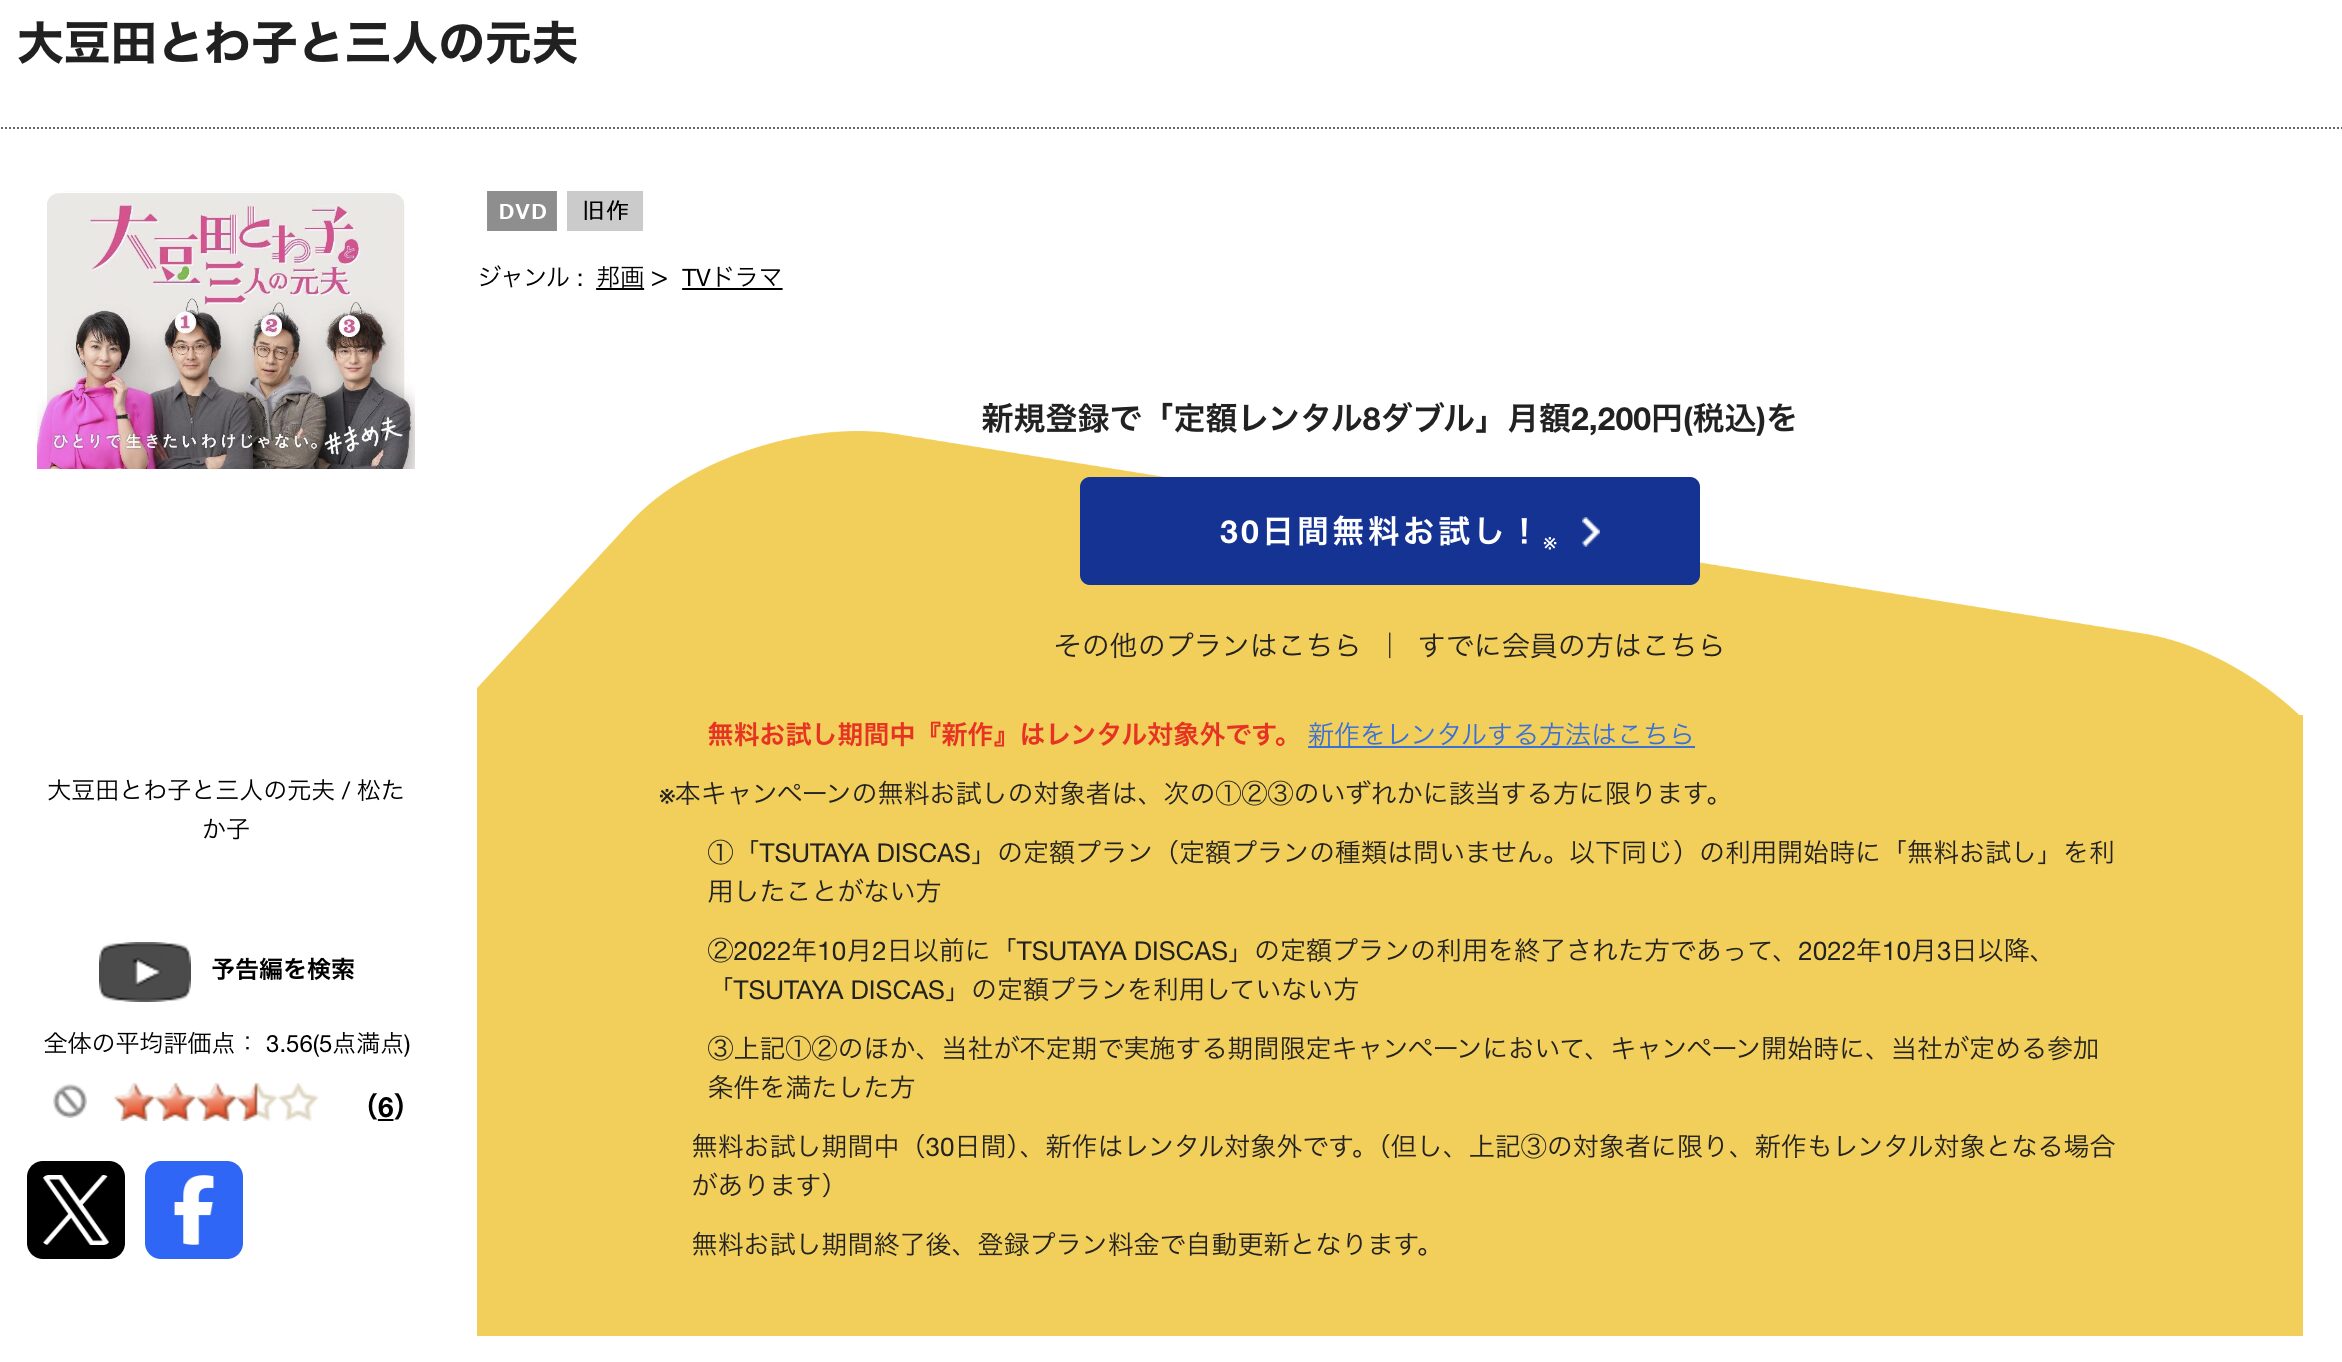Click the no-rating circle icon beside stars

(x=70, y=1102)
